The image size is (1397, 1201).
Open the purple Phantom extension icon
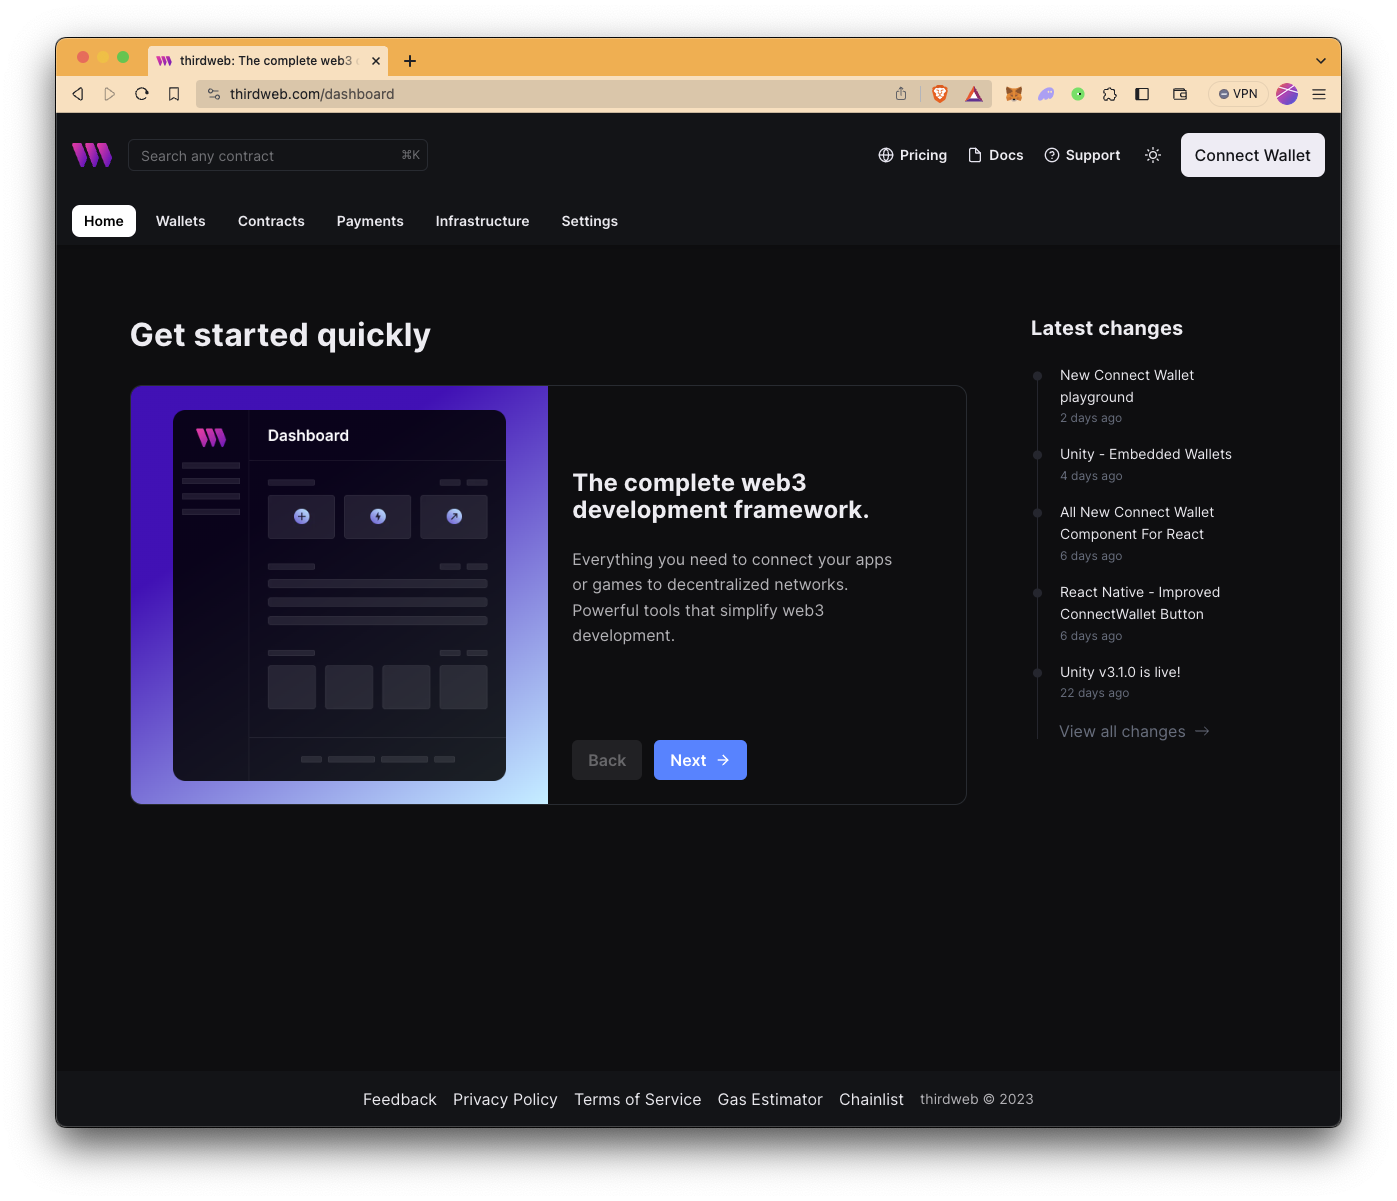pyautogui.click(x=1046, y=94)
